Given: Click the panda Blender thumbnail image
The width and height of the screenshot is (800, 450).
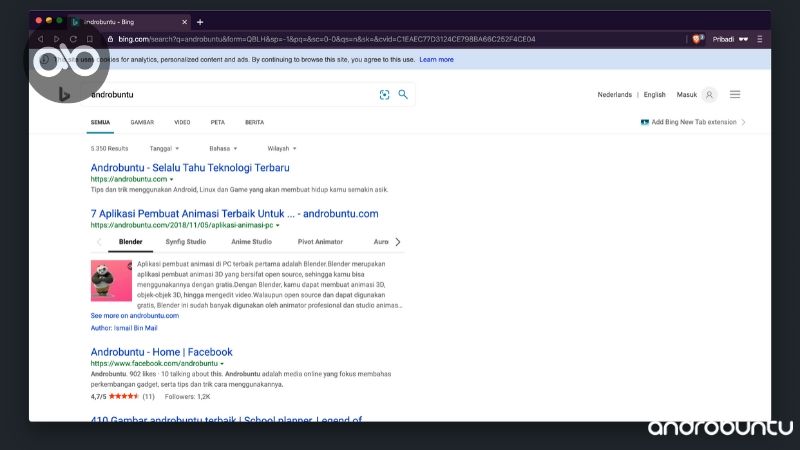Looking at the screenshot, I should click(x=111, y=281).
